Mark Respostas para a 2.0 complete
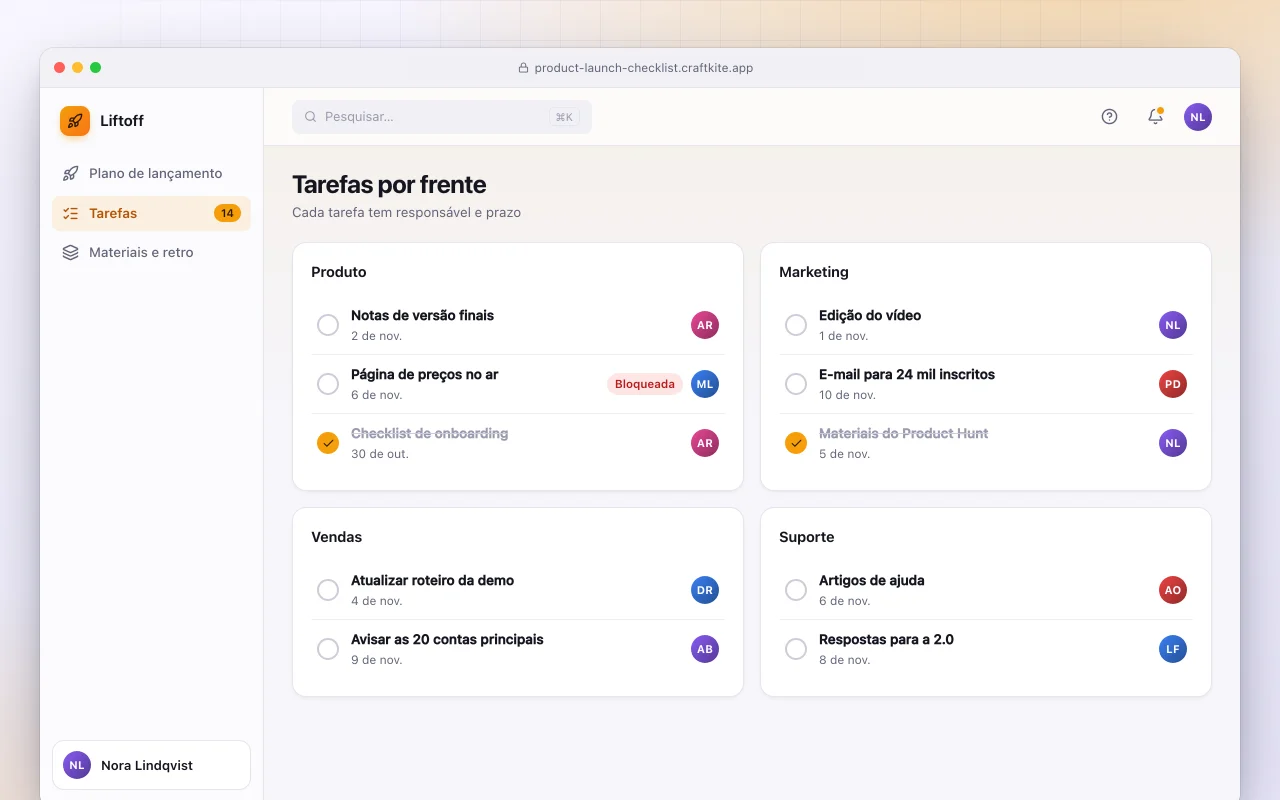Image resolution: width=1280 pixels, height=800 pixels. point(796,649)
